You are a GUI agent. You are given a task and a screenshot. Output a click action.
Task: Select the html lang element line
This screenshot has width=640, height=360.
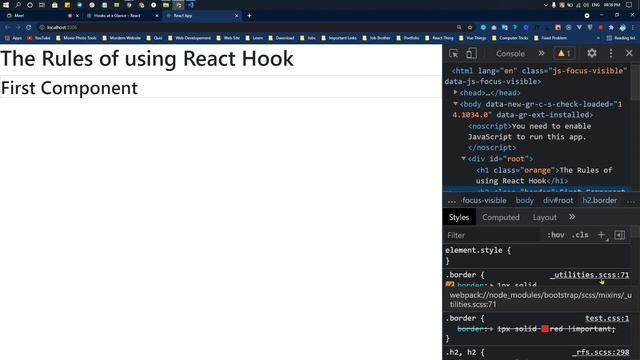(x=536, y=76)
